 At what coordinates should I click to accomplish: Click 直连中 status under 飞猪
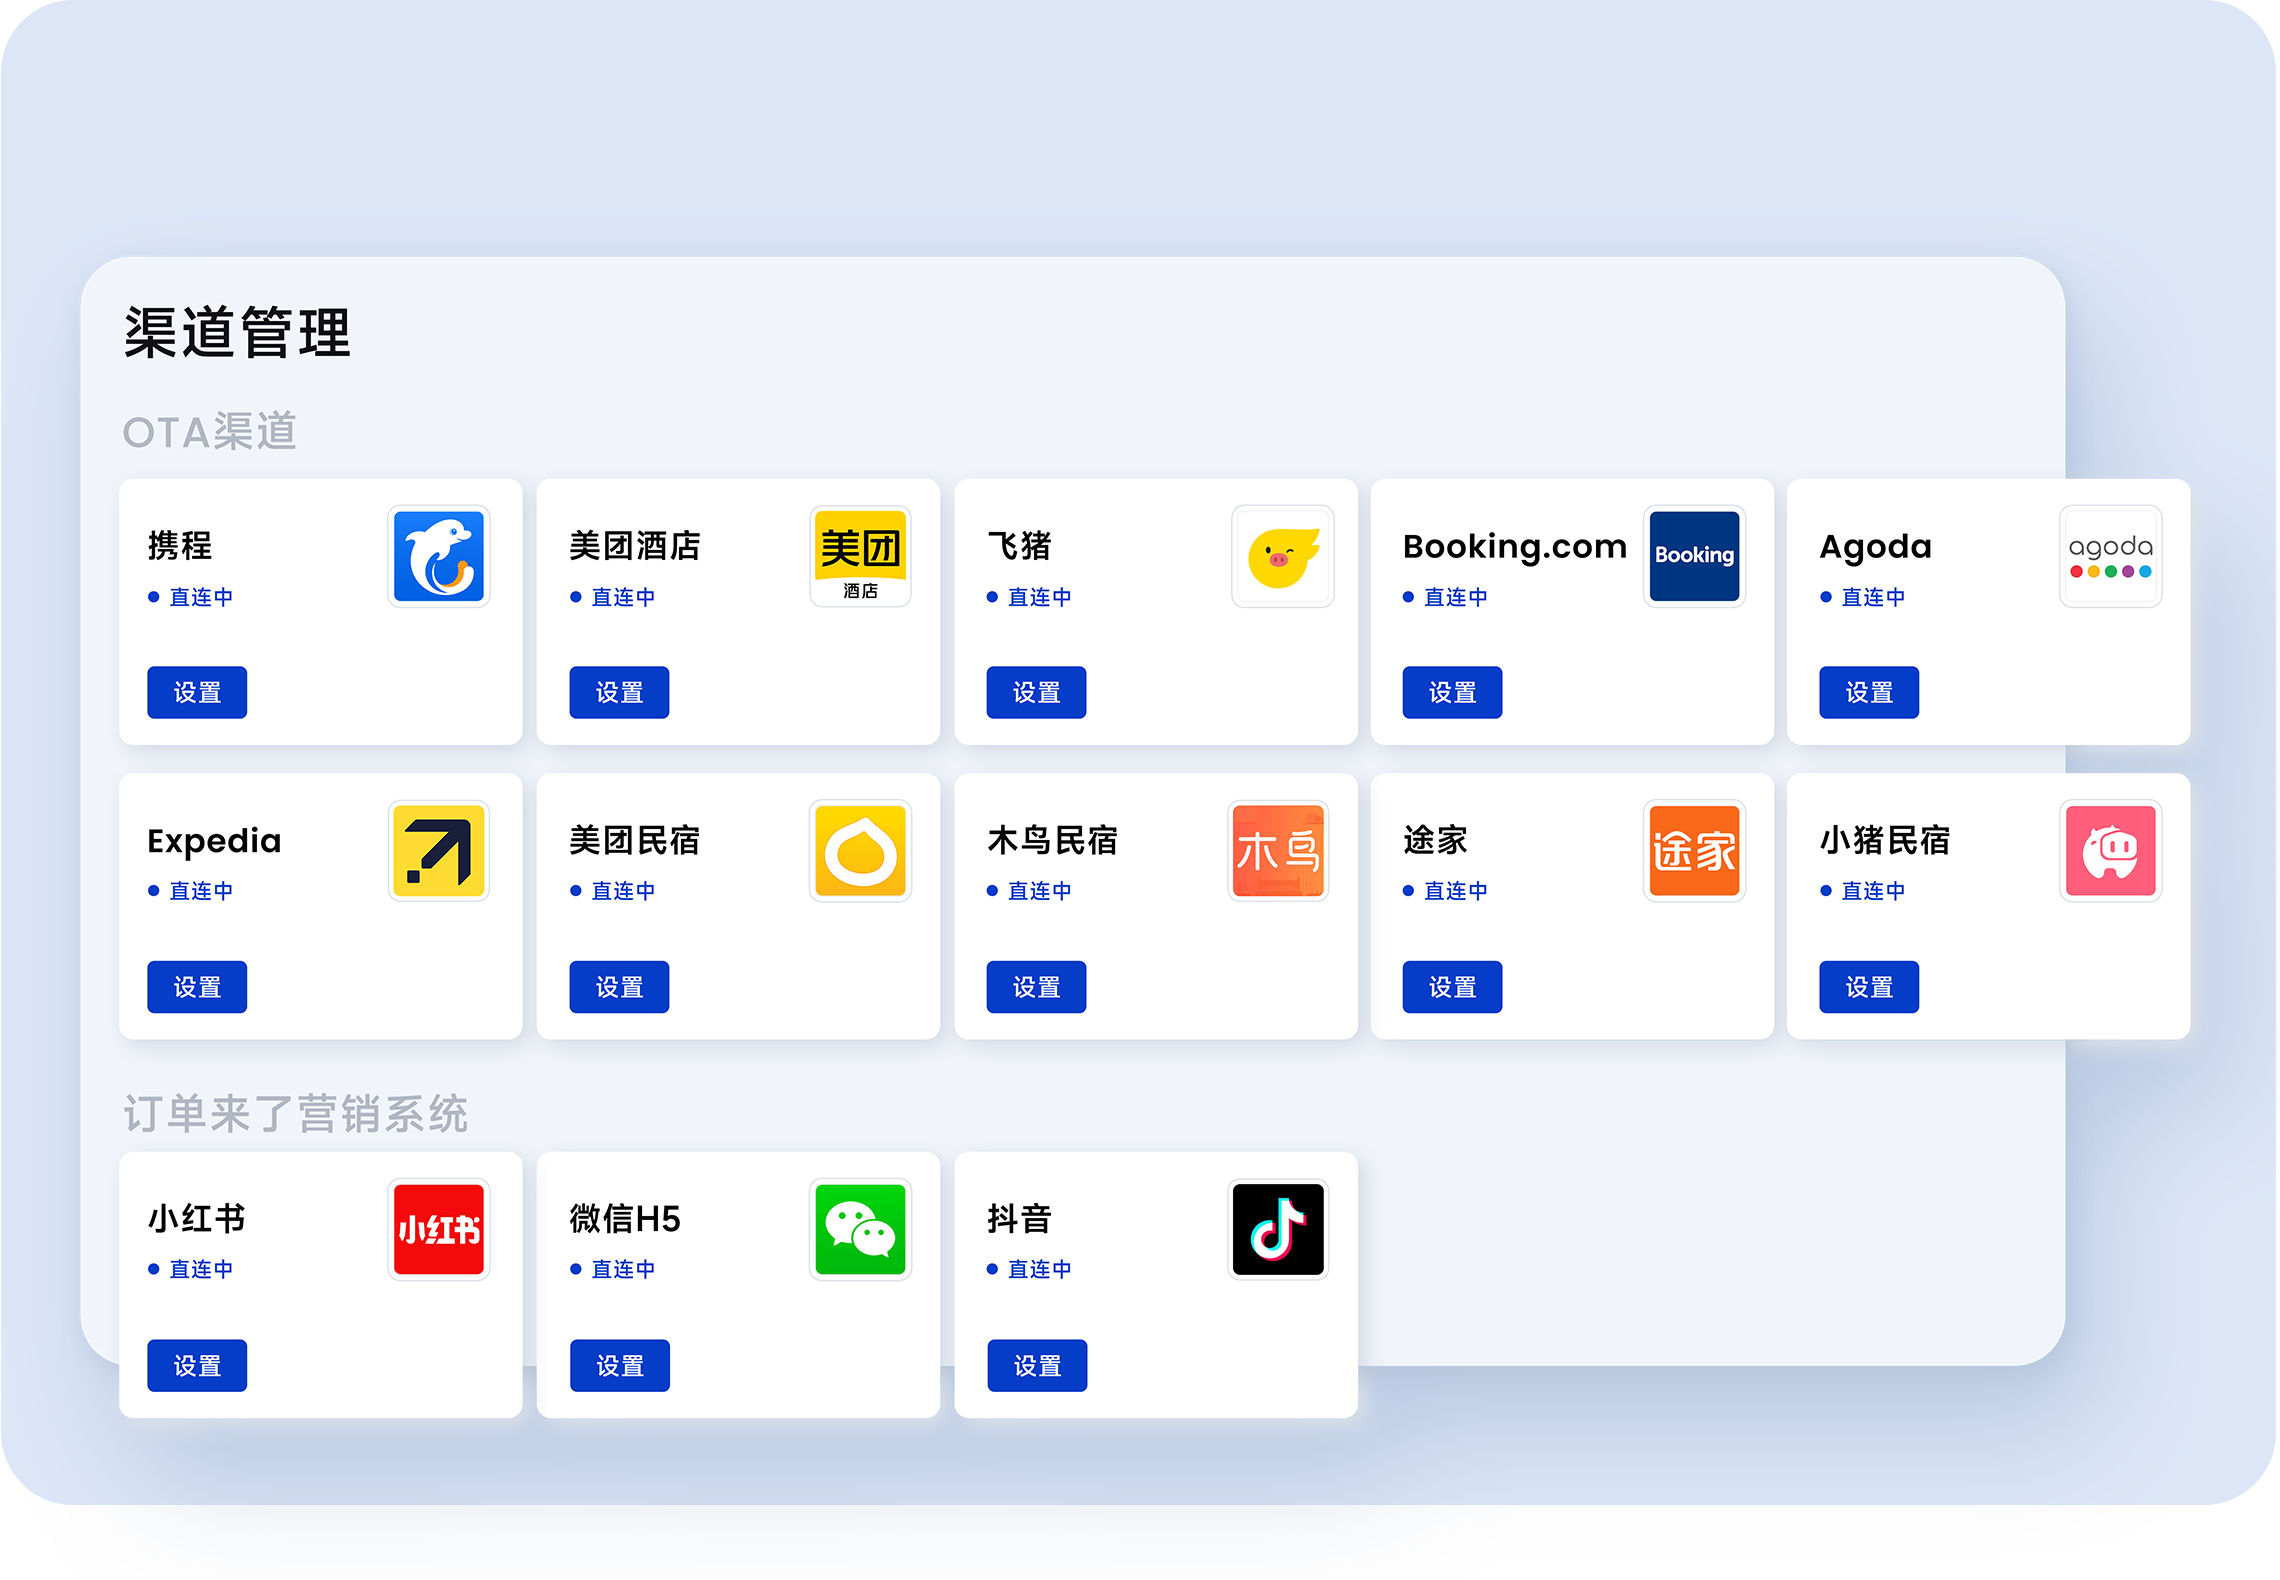coord(1030,597)
